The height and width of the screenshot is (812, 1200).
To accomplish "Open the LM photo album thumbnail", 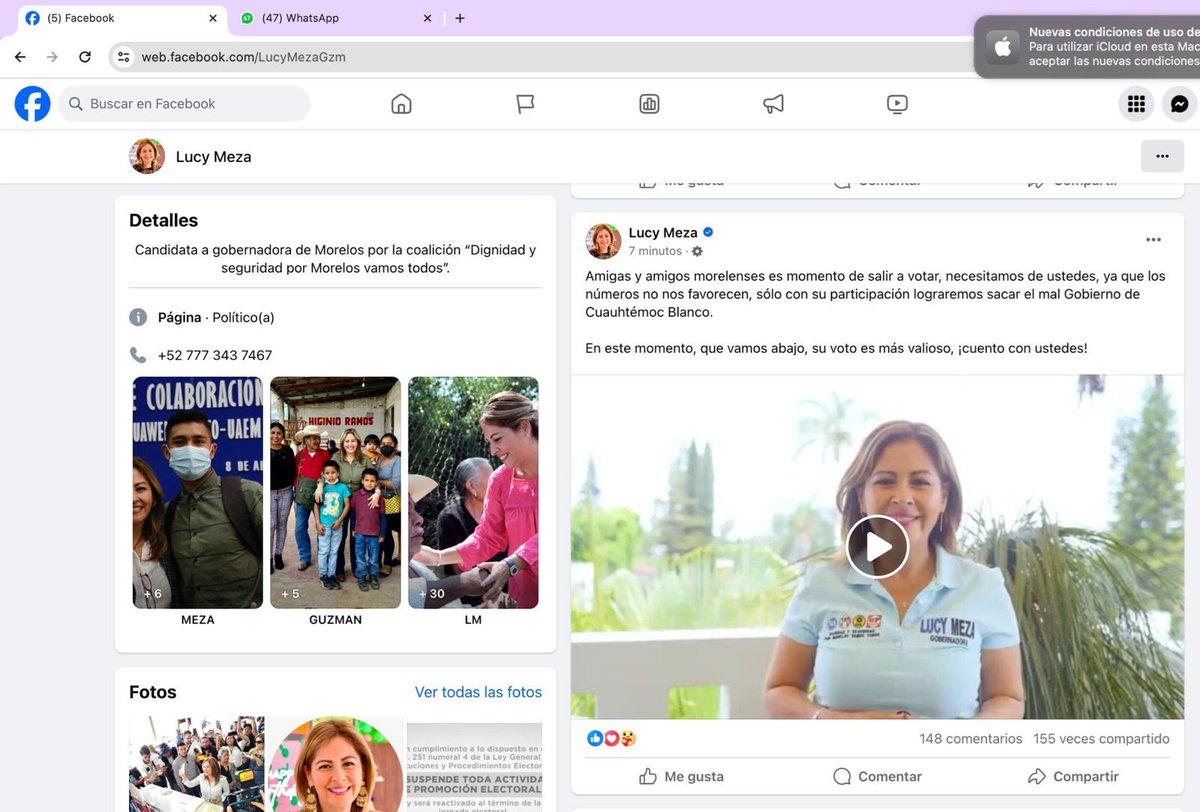I will 473,493.
